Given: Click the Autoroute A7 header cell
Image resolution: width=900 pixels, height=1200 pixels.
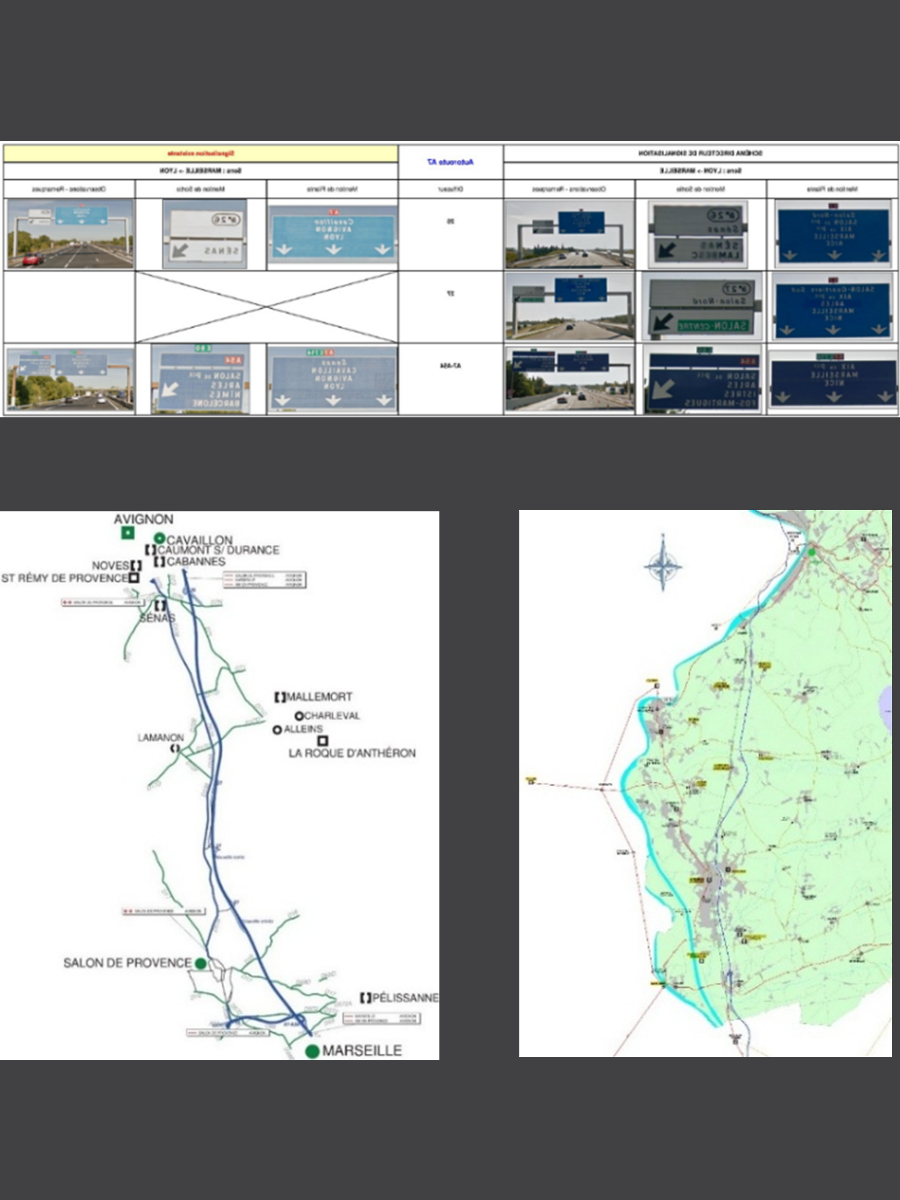Looking at the screenshot, I should [451, 161].
